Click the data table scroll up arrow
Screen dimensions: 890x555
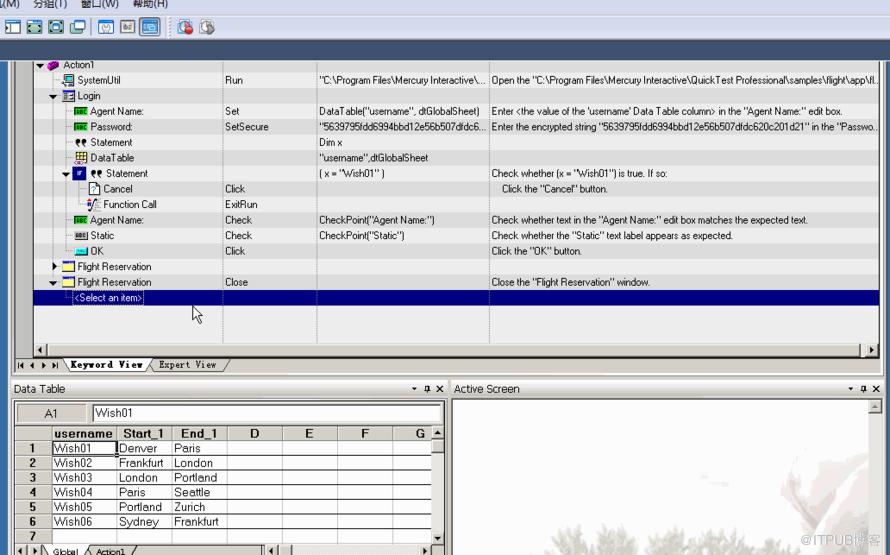437,433
